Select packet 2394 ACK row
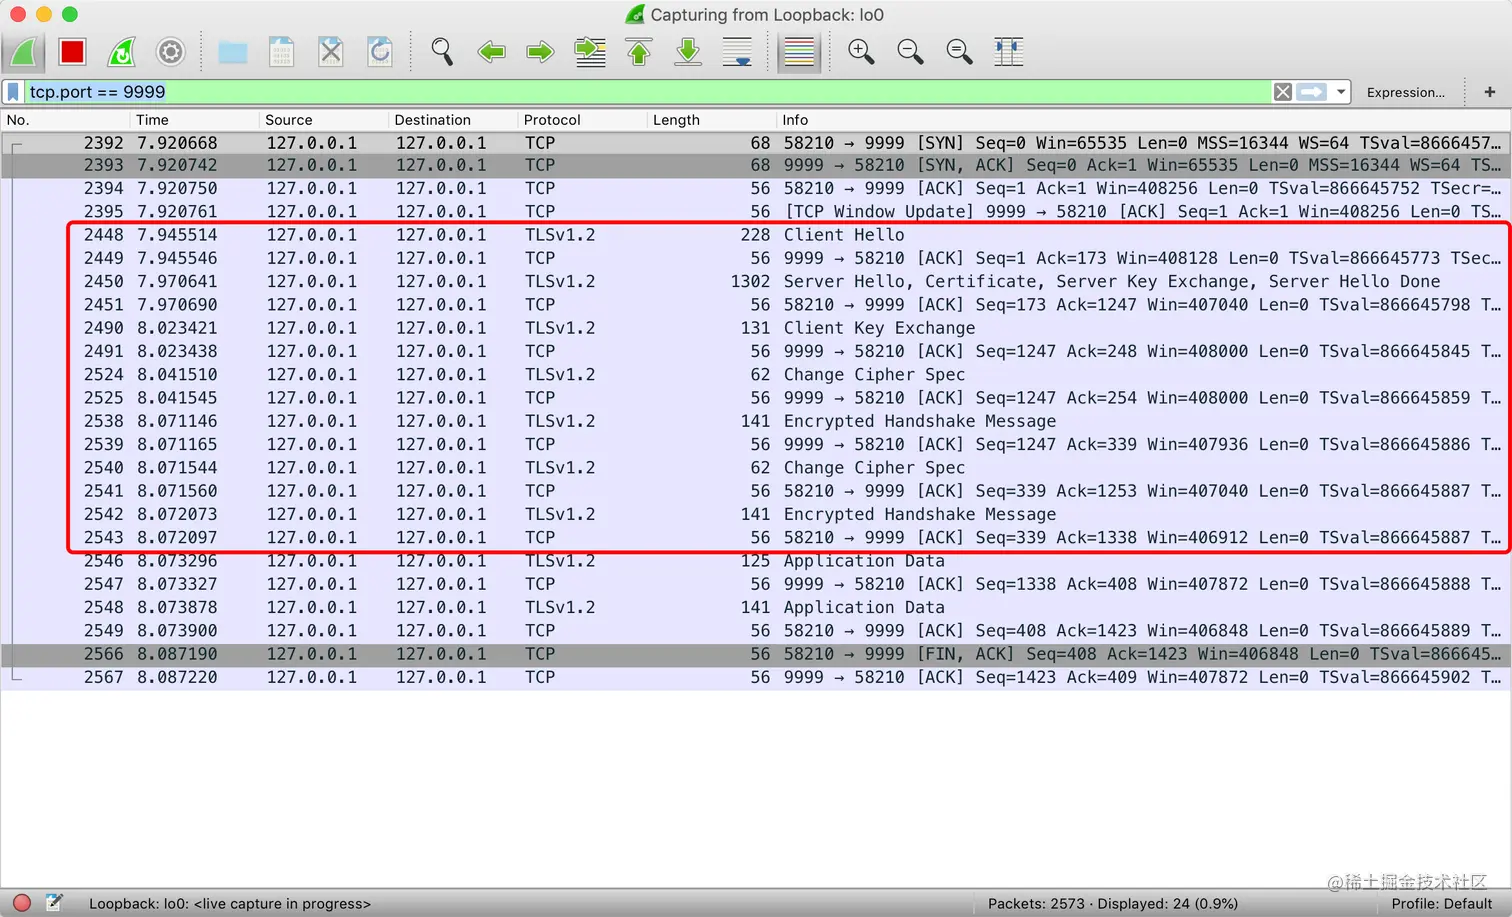 (x=756, y=188)
